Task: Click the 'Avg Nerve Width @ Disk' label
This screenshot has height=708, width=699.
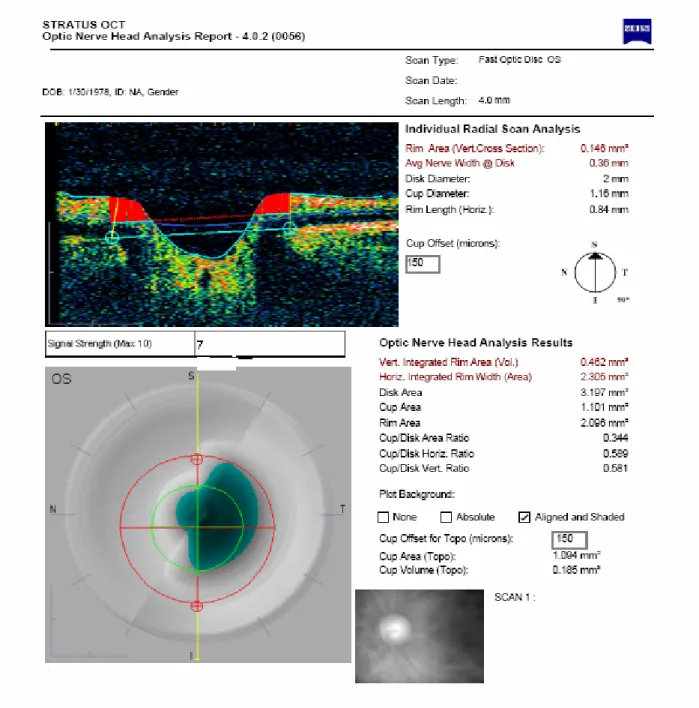Action: click(x=460, y=163)
